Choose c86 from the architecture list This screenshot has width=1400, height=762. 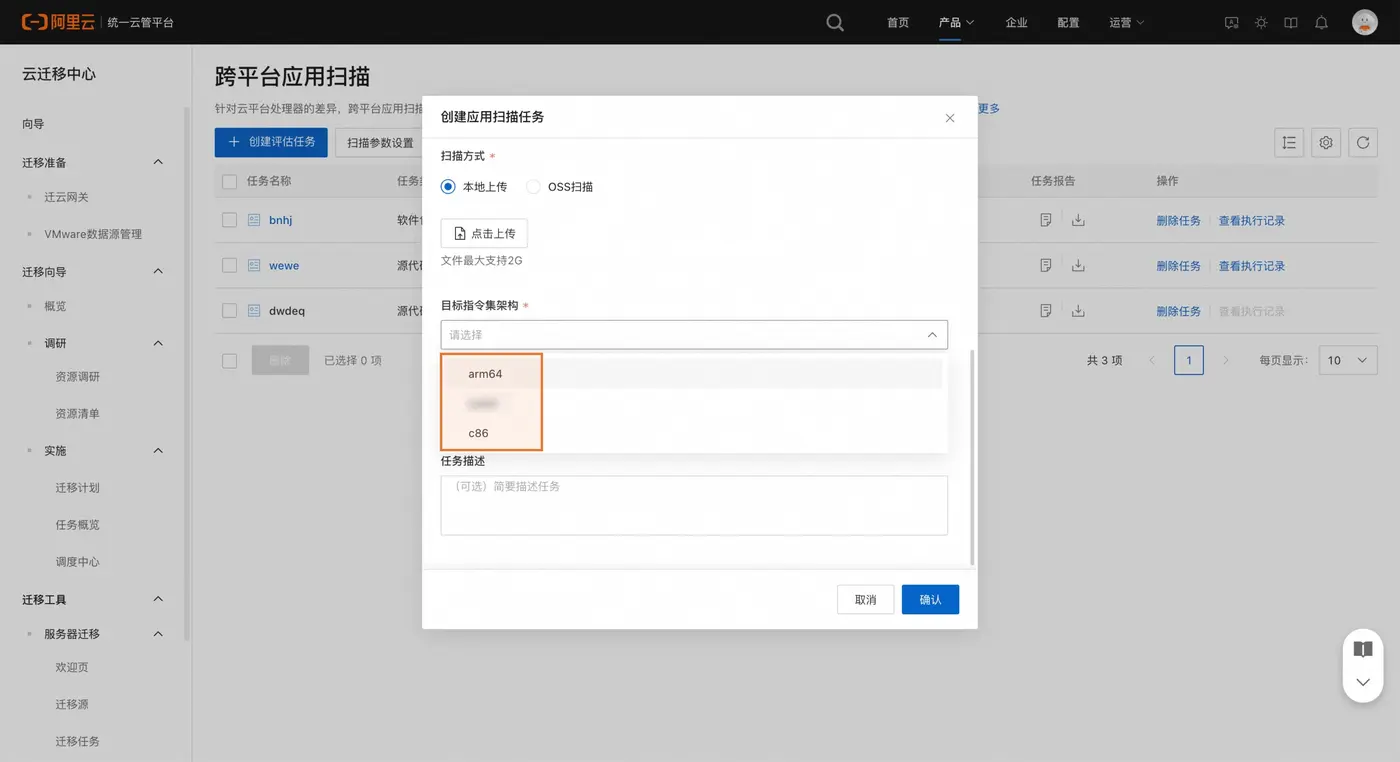pos(694,433)
